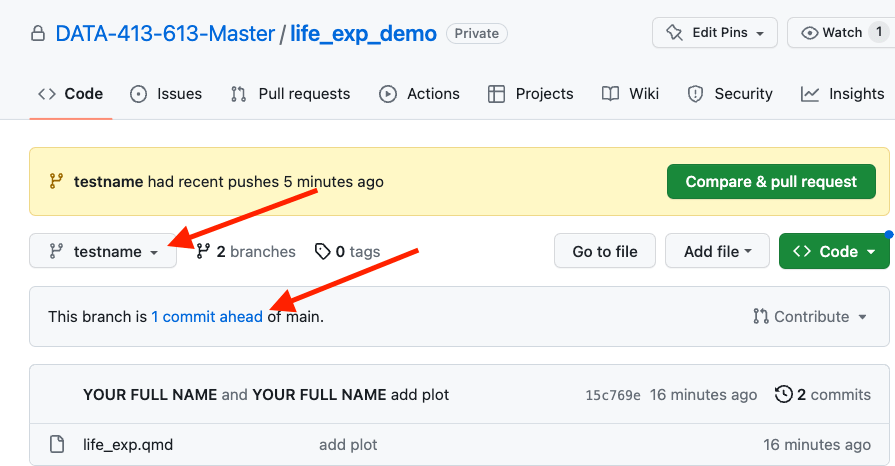Click the file icon next to life_exp.qmd
The width and height of the screenshot is (895, 466).
point(57,444)
